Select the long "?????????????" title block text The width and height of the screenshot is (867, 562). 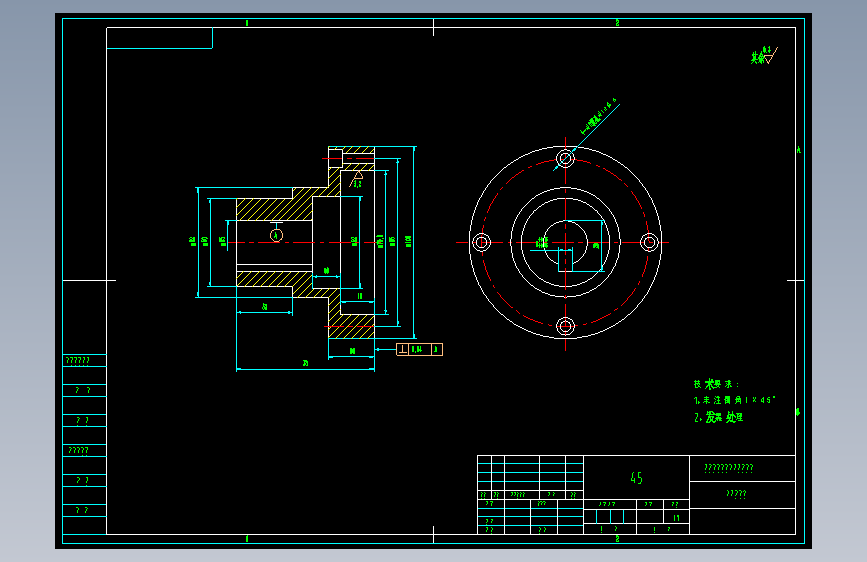click(x=729, y=468)
